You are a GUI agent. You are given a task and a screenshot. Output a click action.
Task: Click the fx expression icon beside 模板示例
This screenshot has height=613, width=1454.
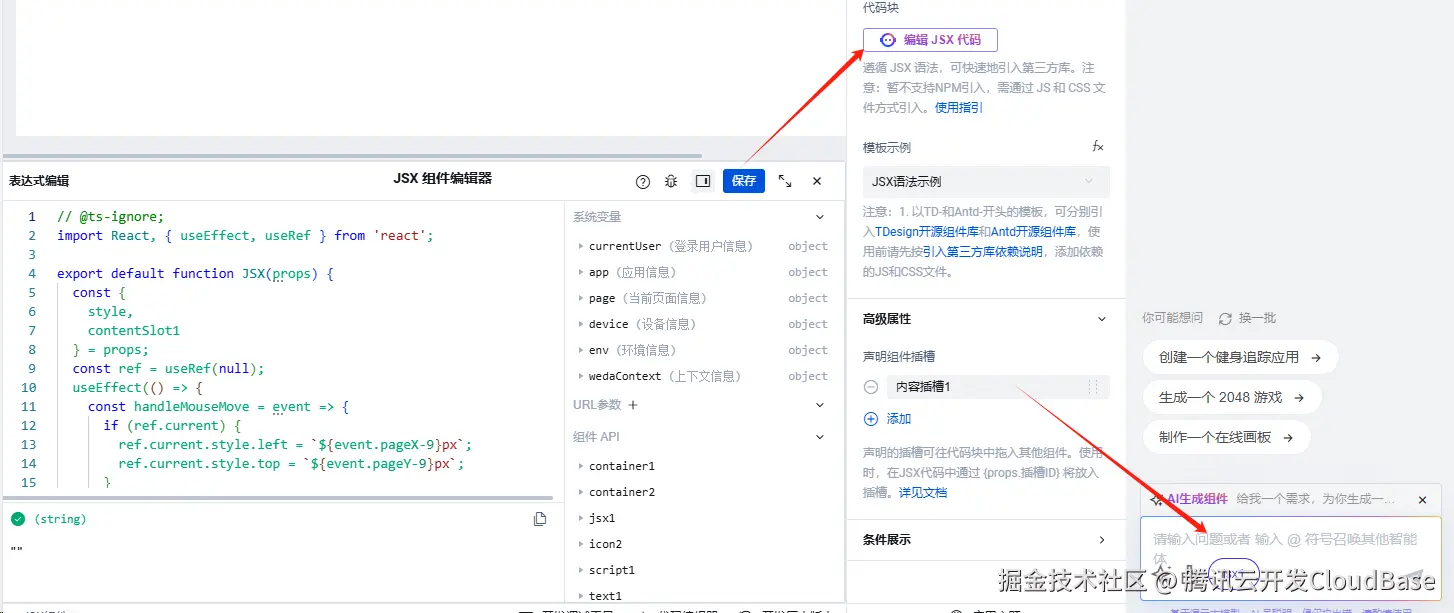click(1097, 147)
